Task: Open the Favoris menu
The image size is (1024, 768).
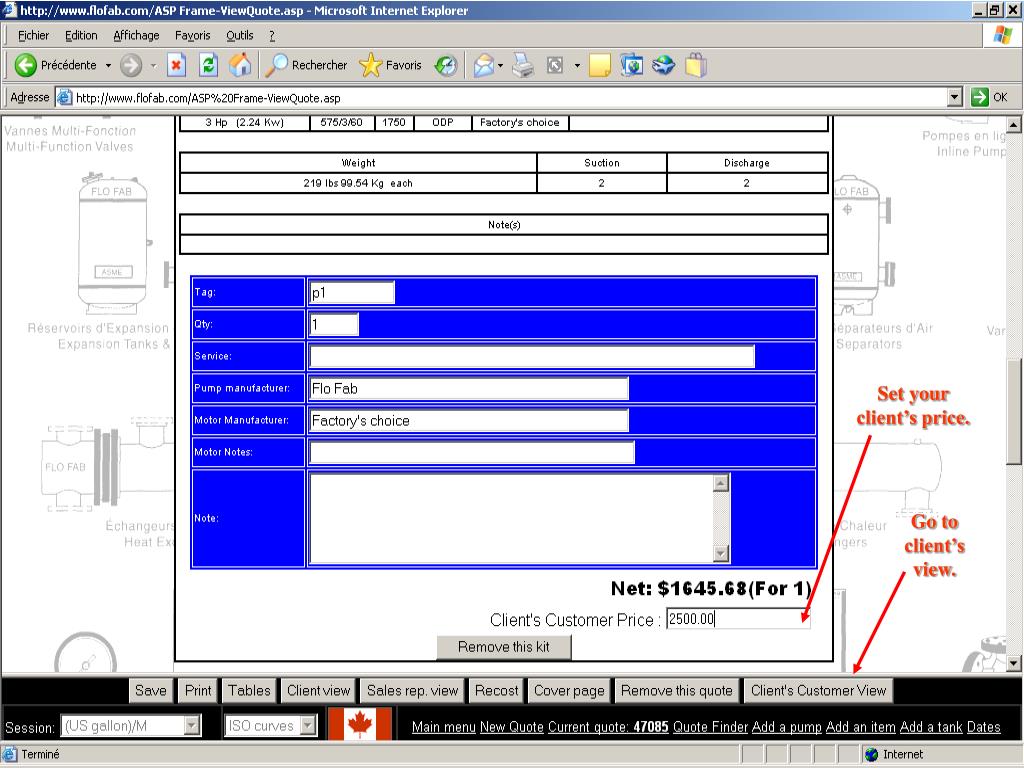Action: [x=193, y=35]
